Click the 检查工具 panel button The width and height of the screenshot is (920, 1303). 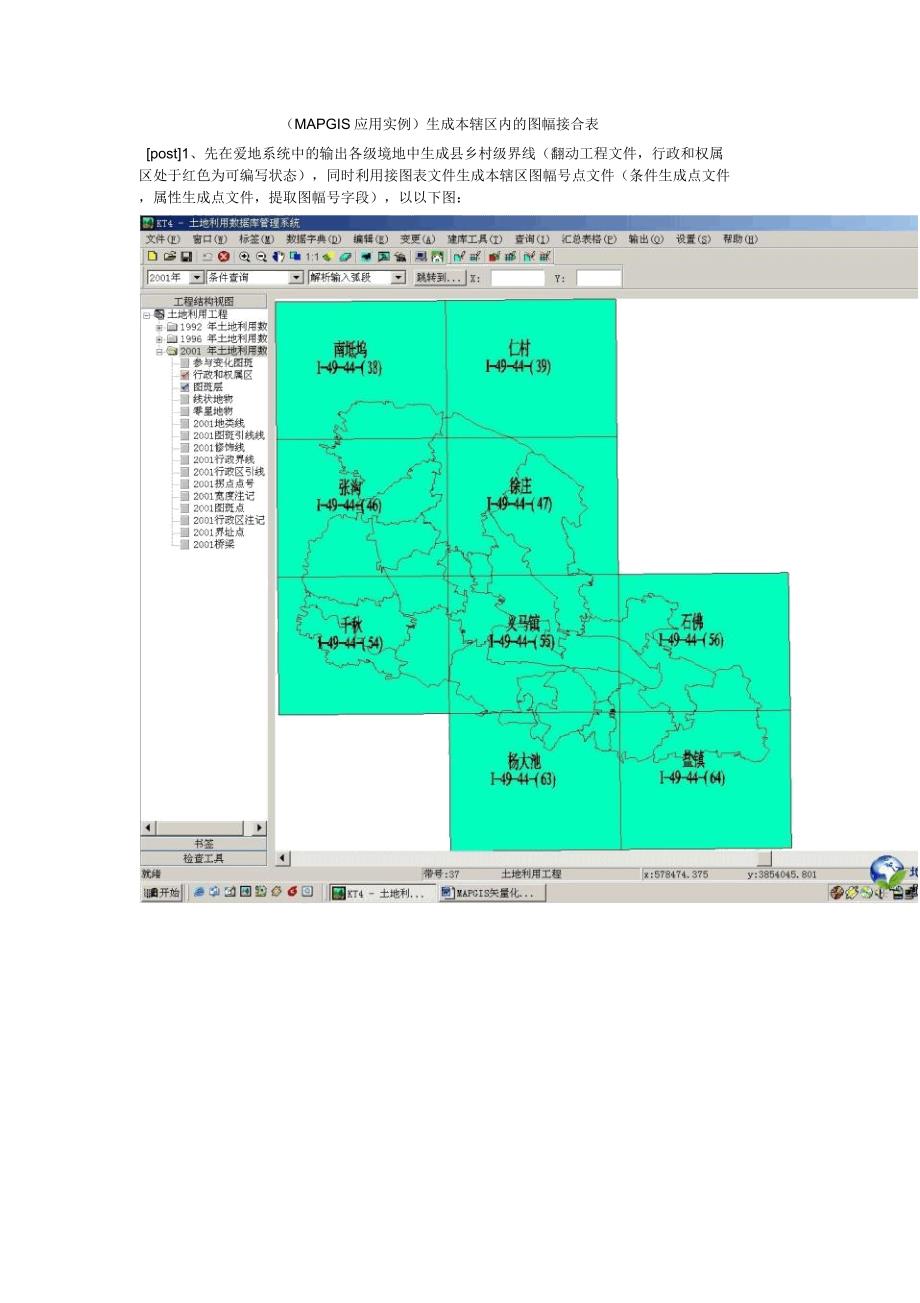[x=203, y=858]
